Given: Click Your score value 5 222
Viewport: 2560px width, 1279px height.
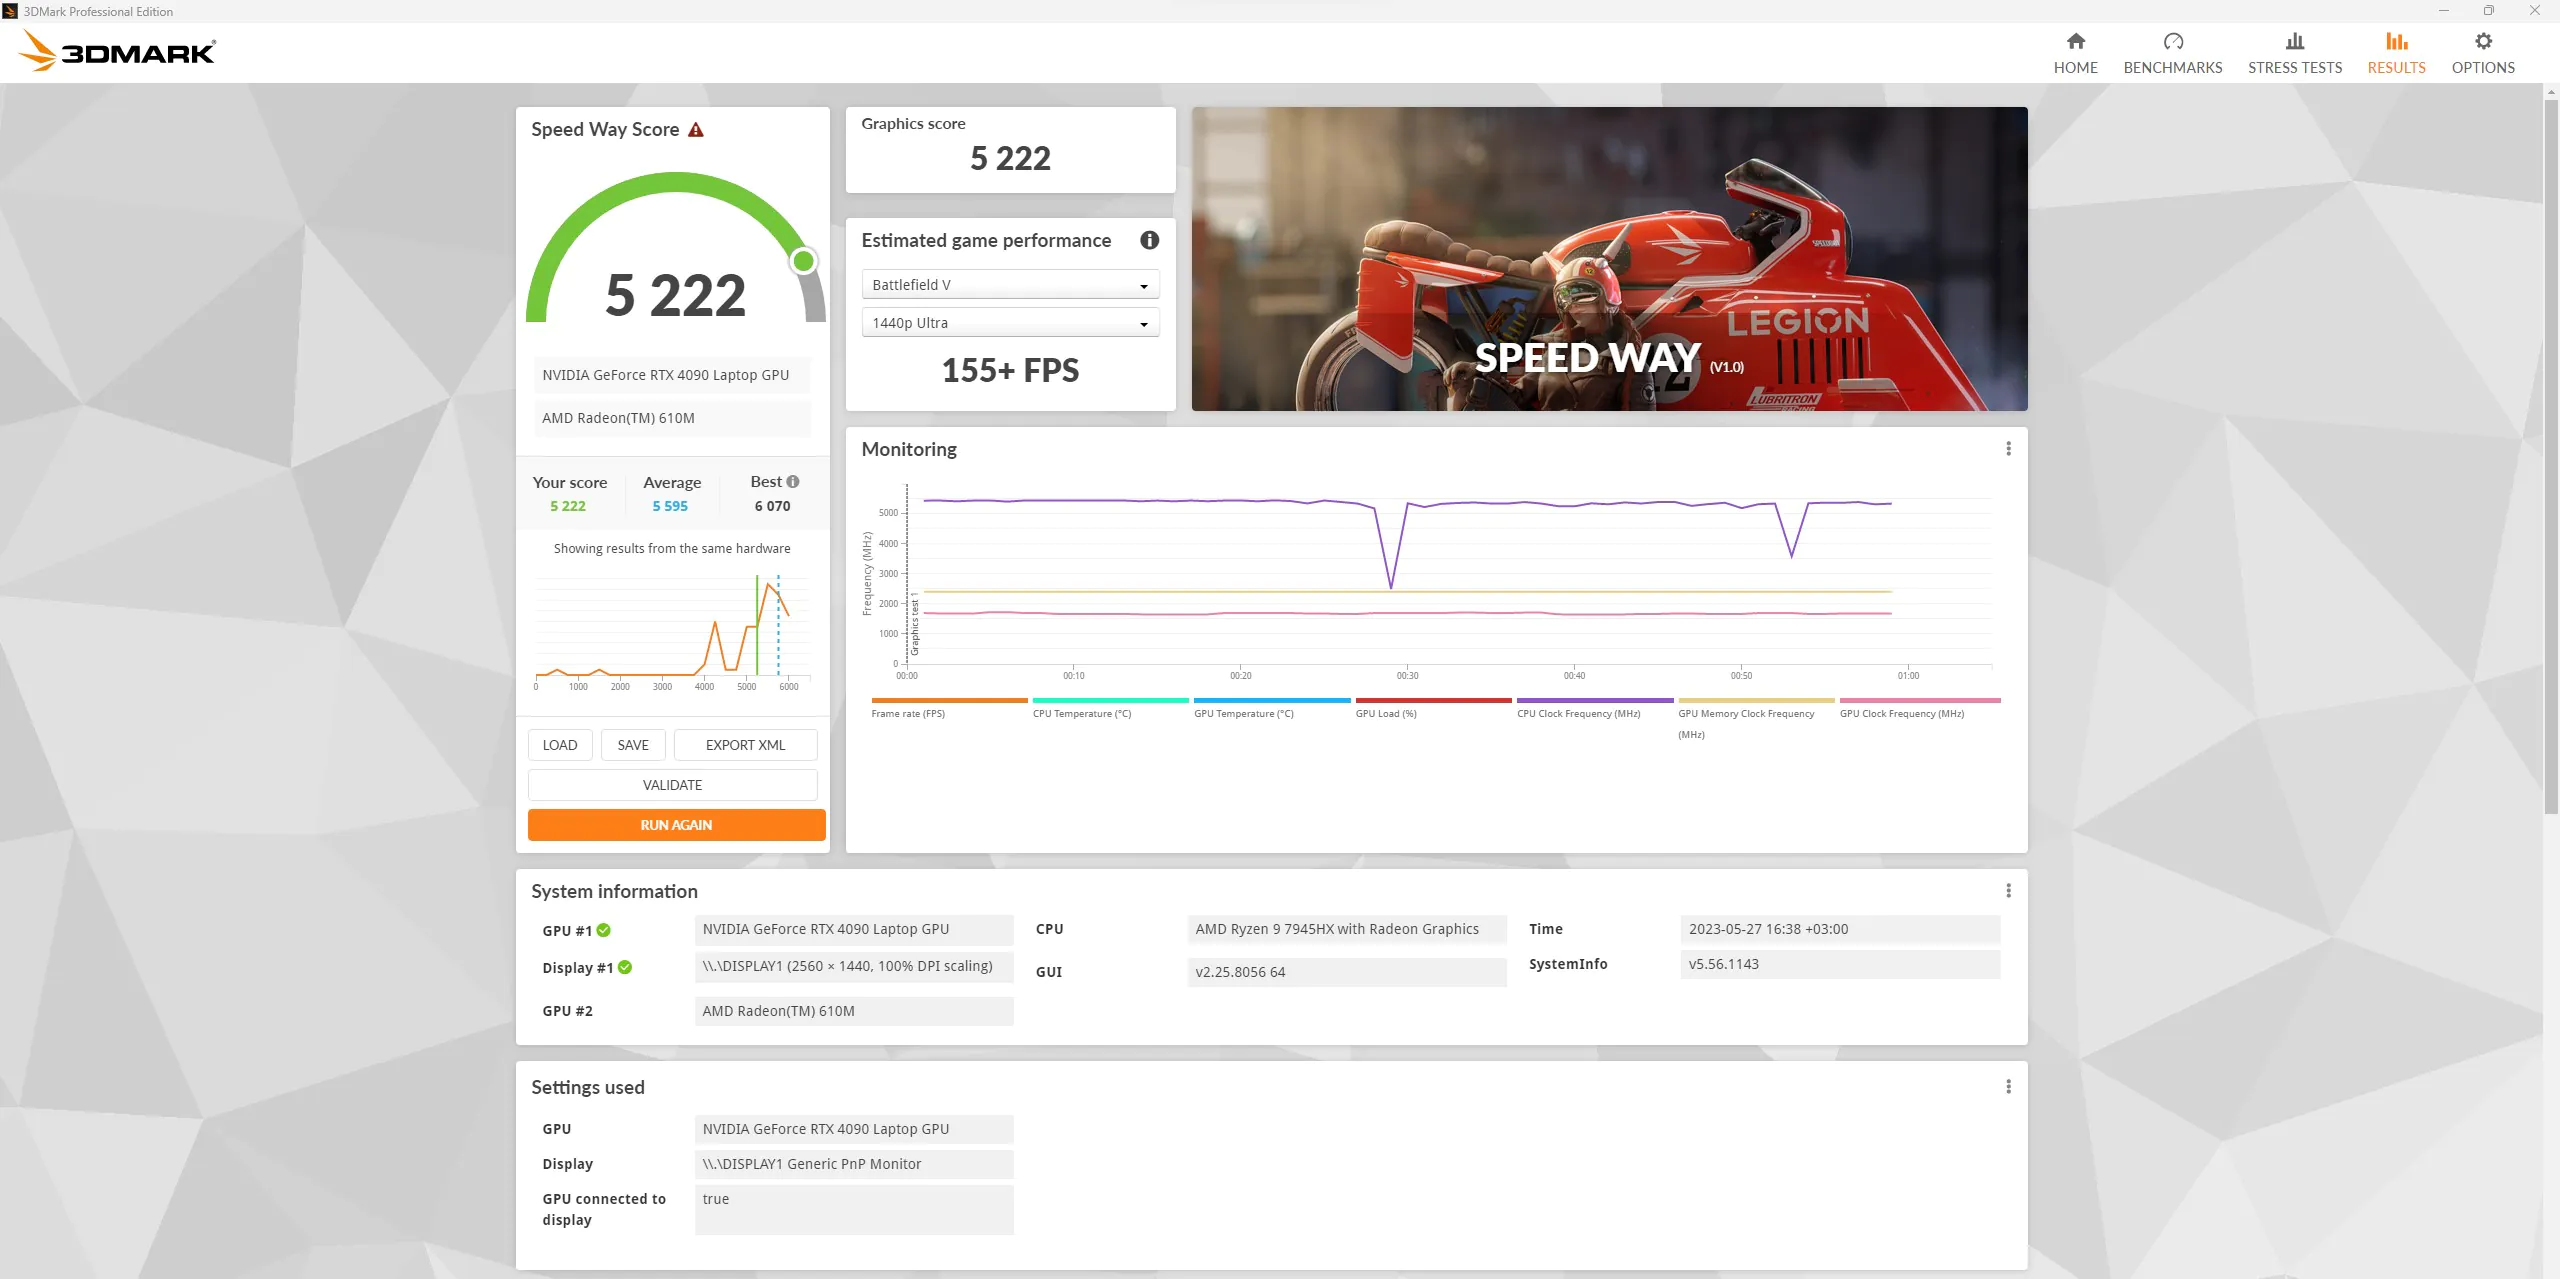Looking at the screenshot, I should [x=567, y=506].
